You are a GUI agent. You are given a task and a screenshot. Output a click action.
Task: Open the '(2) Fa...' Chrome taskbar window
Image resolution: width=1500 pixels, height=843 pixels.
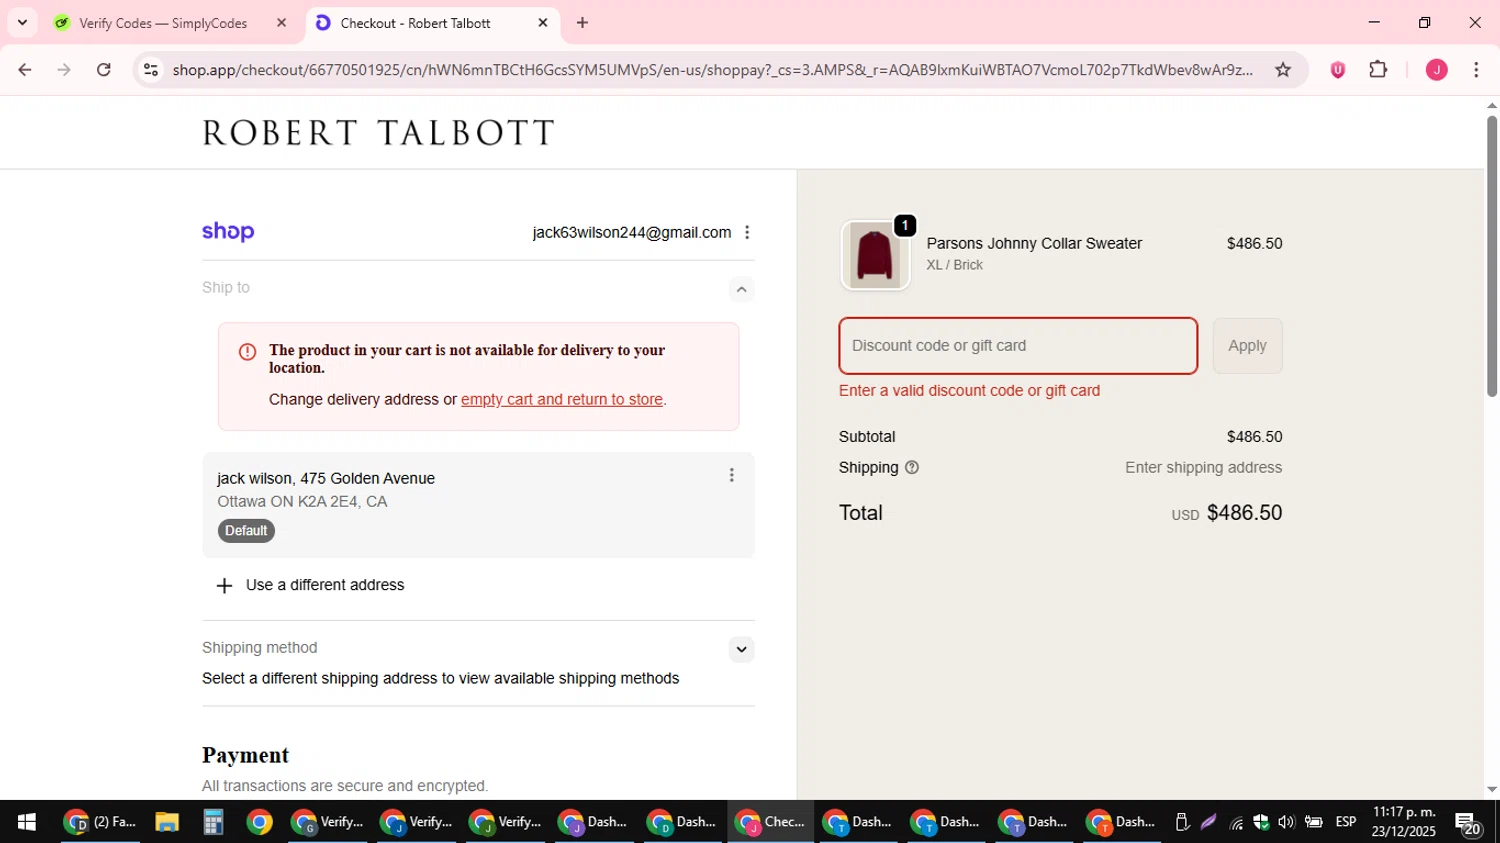click(100, 822)
